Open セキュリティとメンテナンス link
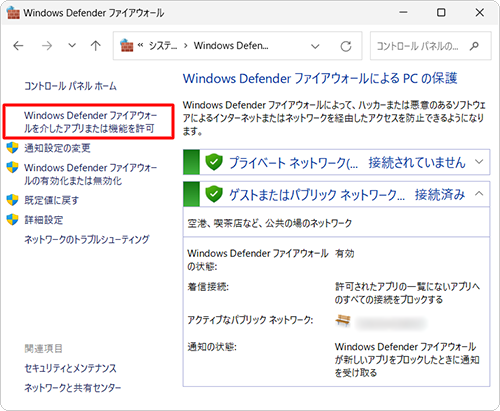This screenshot has height=411, width=500. click(x=70, y=368)
